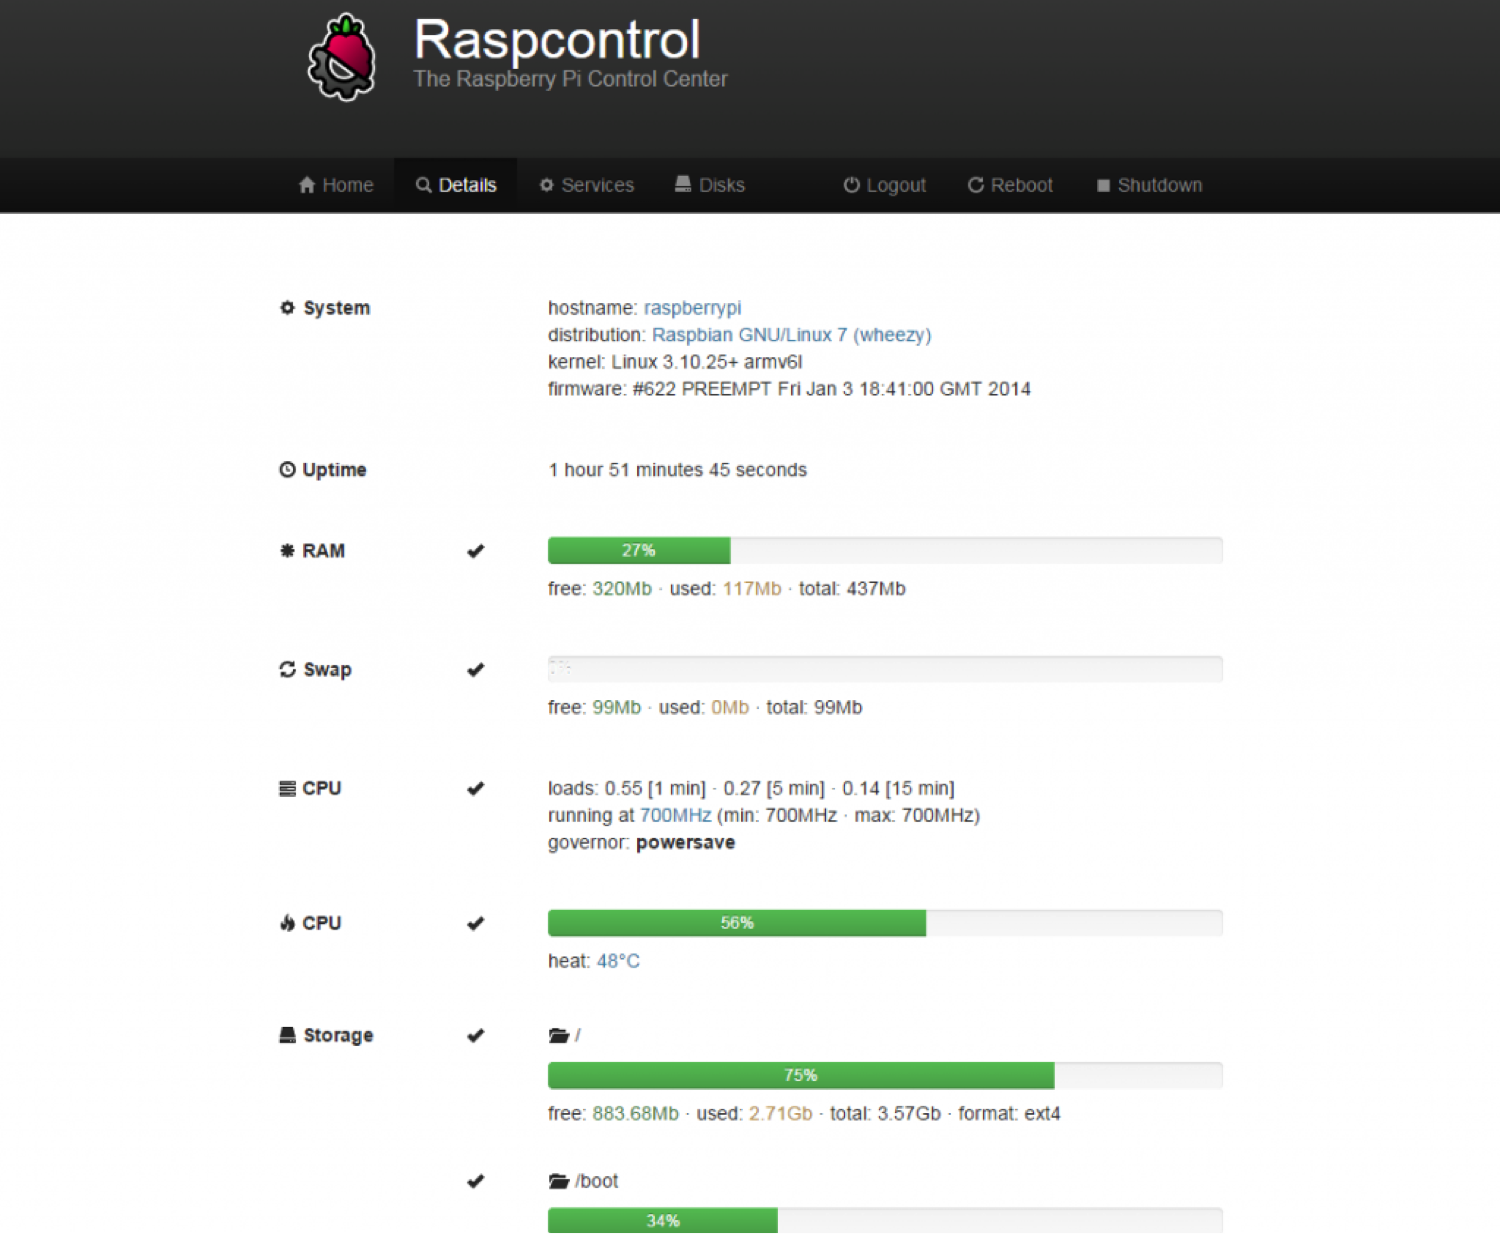Click the asterisk icon beside RAM
Viewport: 1500px width, 1234px height.
(287, 551)
